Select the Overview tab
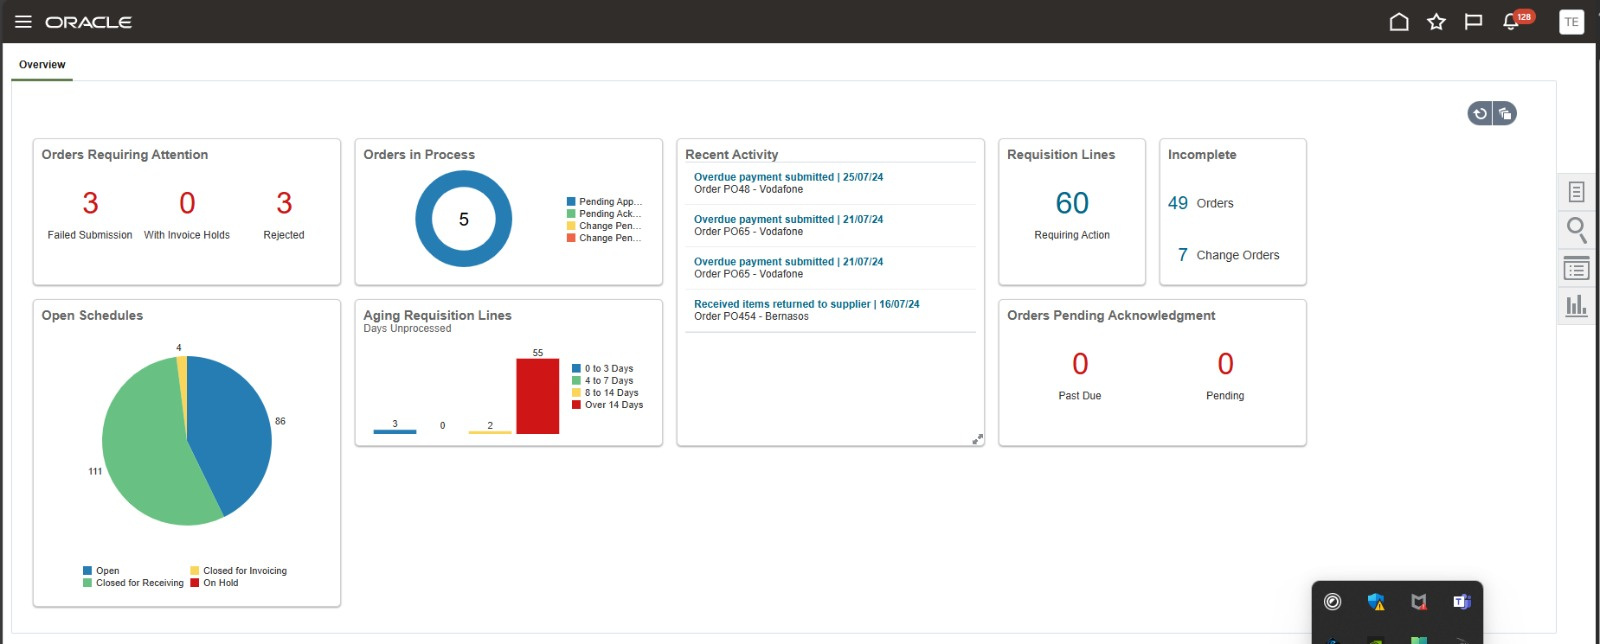Viewport: 1600px width, 644px height. (42, 65)
